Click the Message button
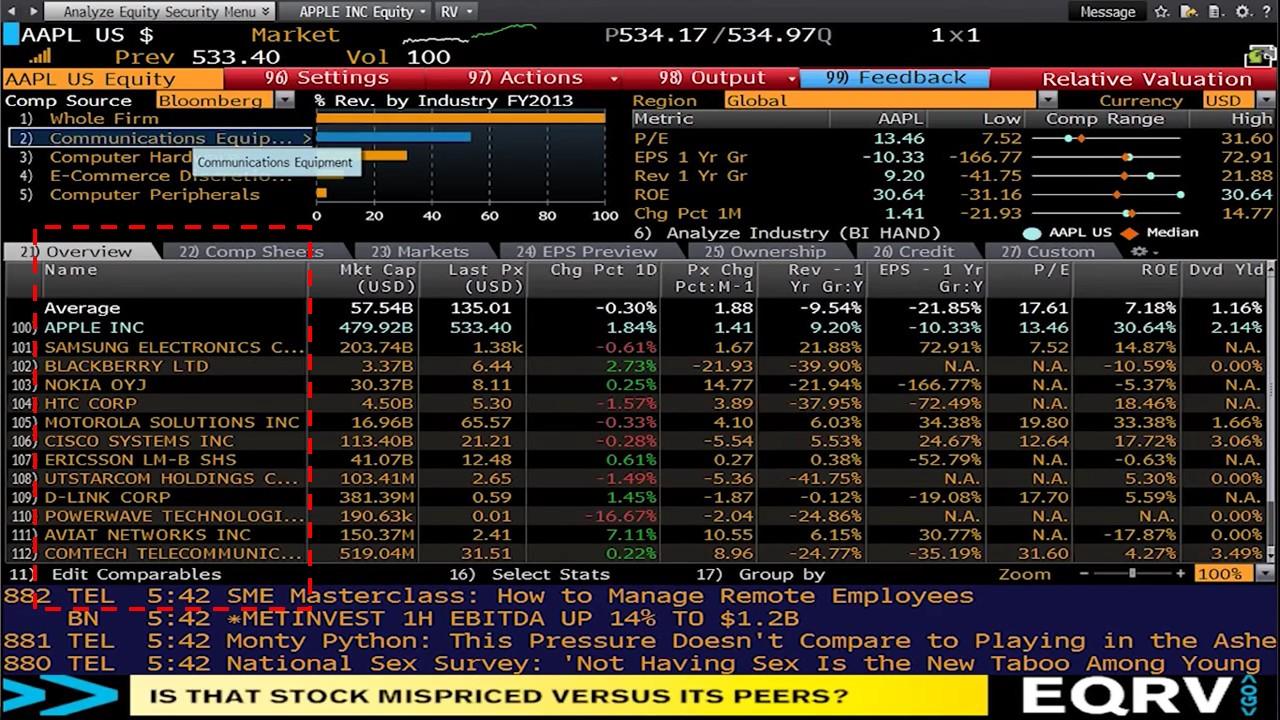Screen dimensions: 1280x720 1108,12
